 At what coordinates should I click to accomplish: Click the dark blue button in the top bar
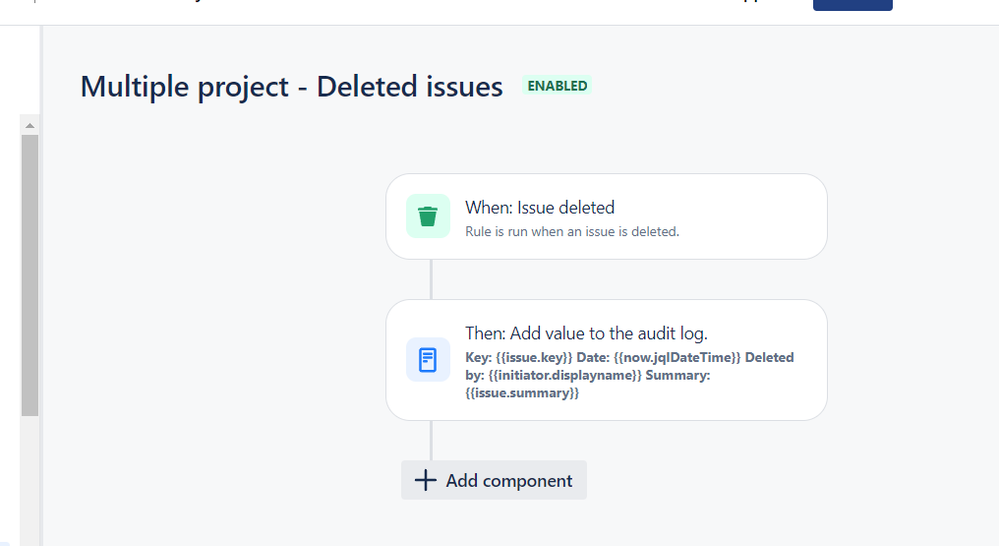(x=852, y=5)
